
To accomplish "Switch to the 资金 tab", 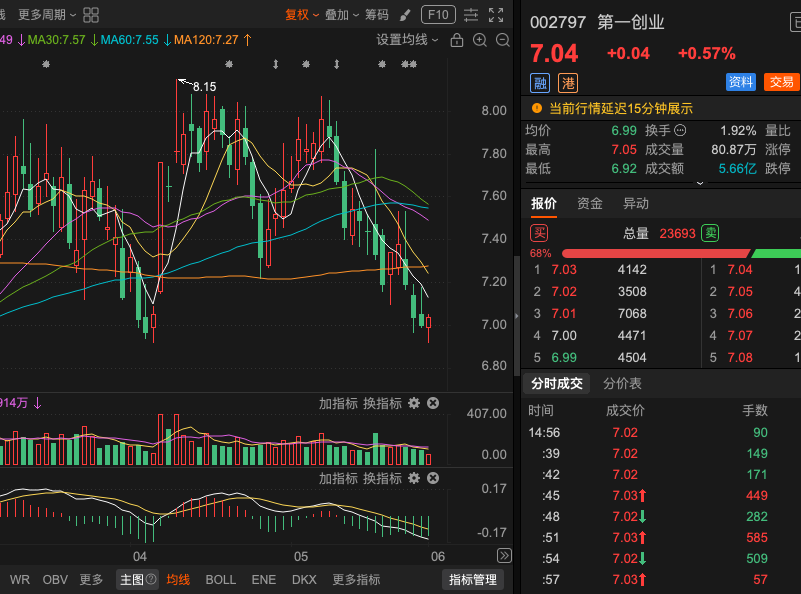I will [x=590, y=204].
